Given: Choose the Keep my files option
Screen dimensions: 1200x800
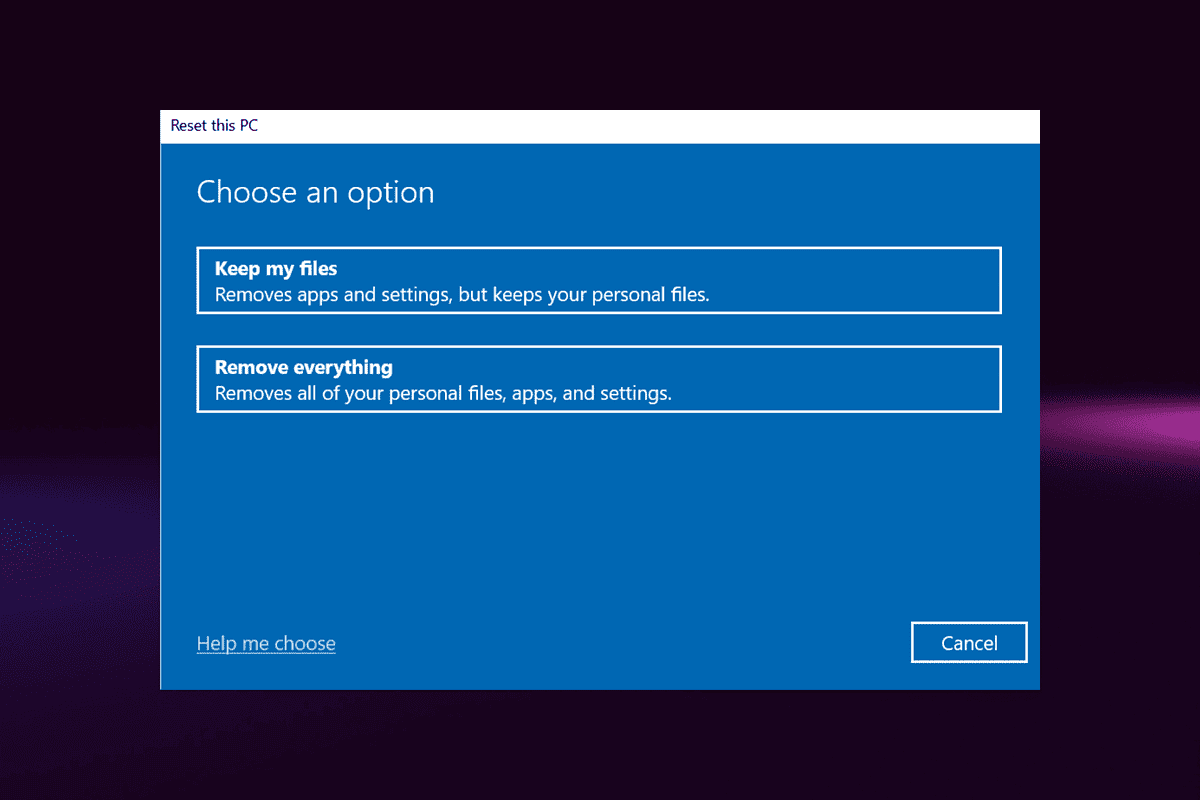Looking at the screenshot, I should point(599,280).
